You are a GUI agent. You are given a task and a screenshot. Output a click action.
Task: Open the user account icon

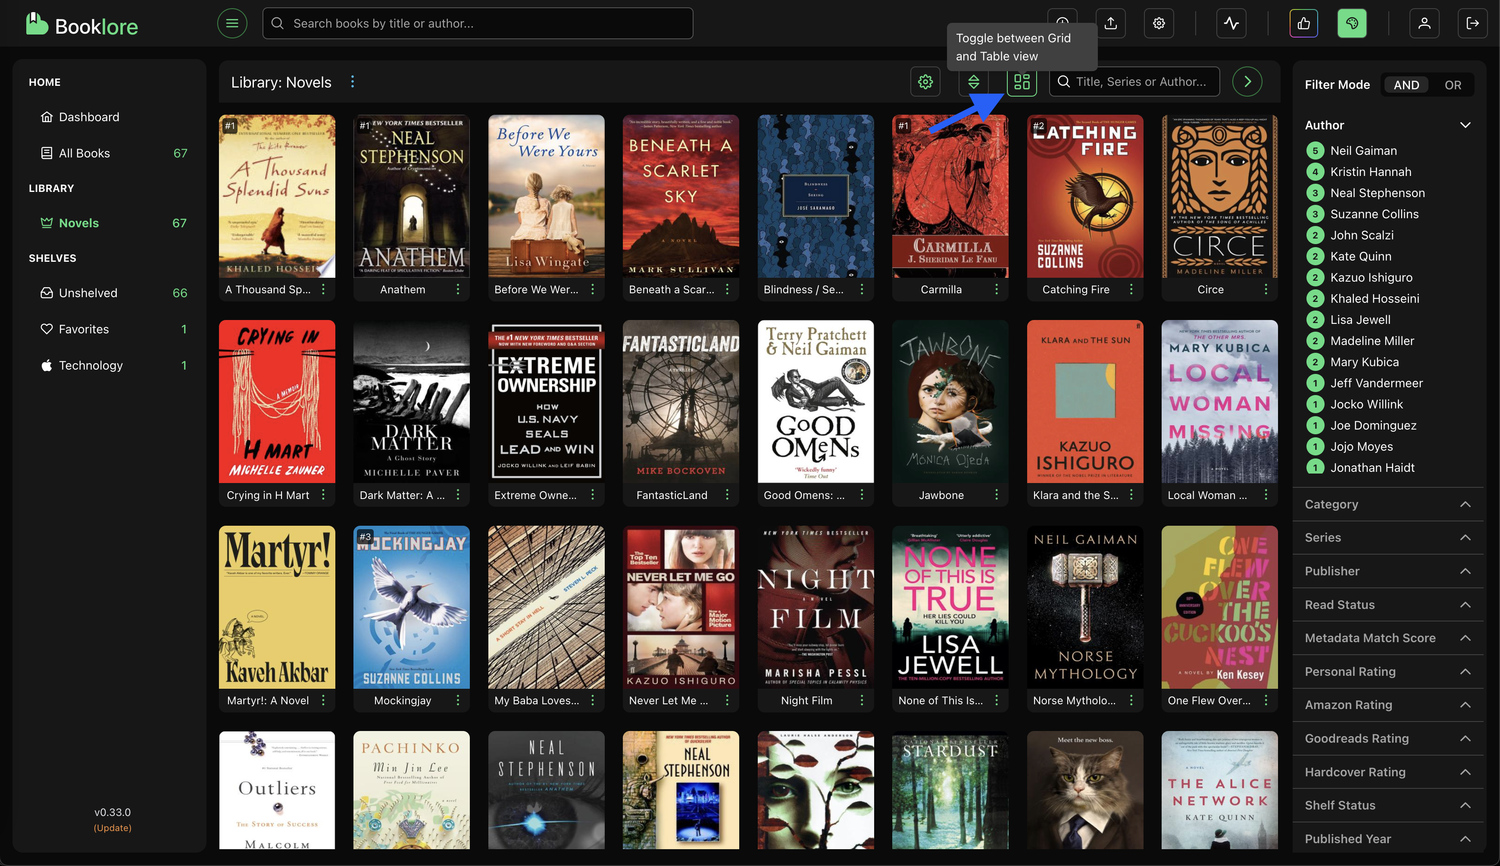[x=1424, y=22]
